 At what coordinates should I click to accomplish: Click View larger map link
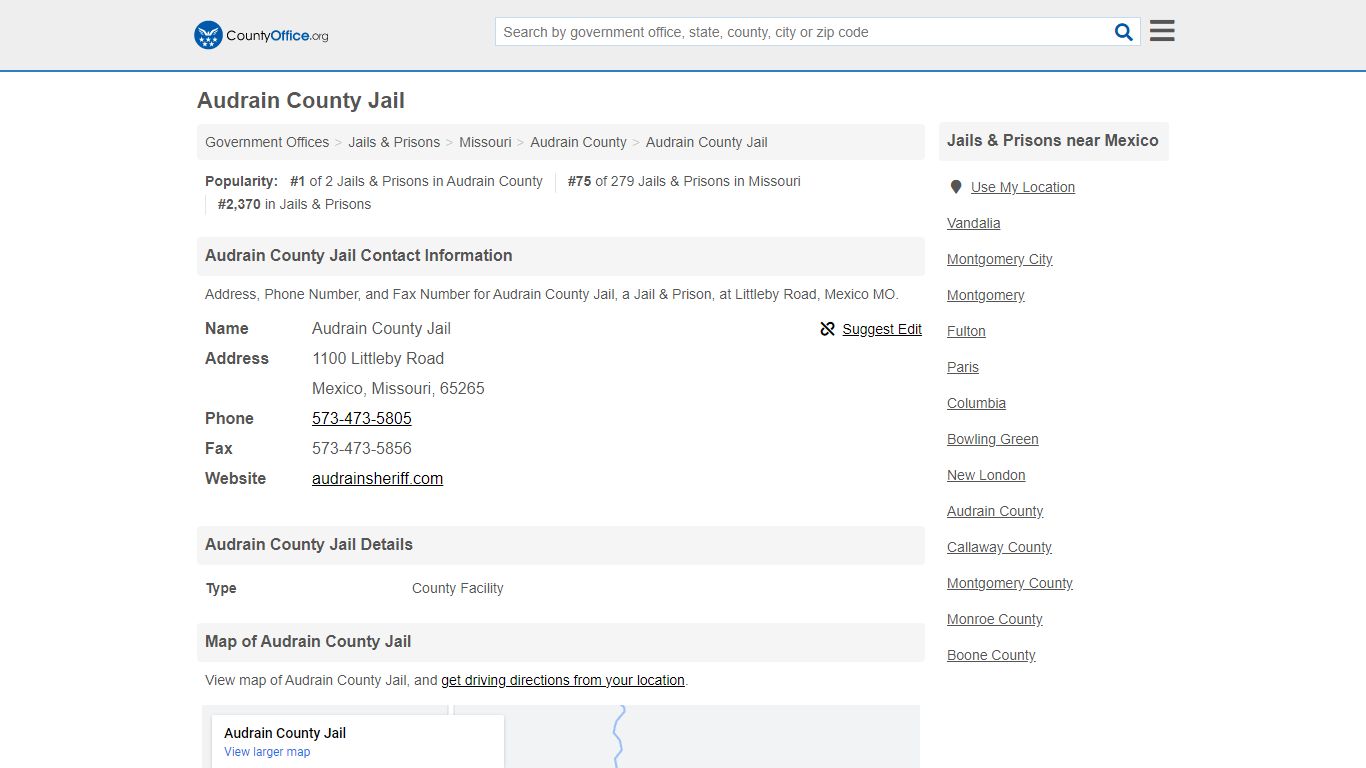point(267,752)
